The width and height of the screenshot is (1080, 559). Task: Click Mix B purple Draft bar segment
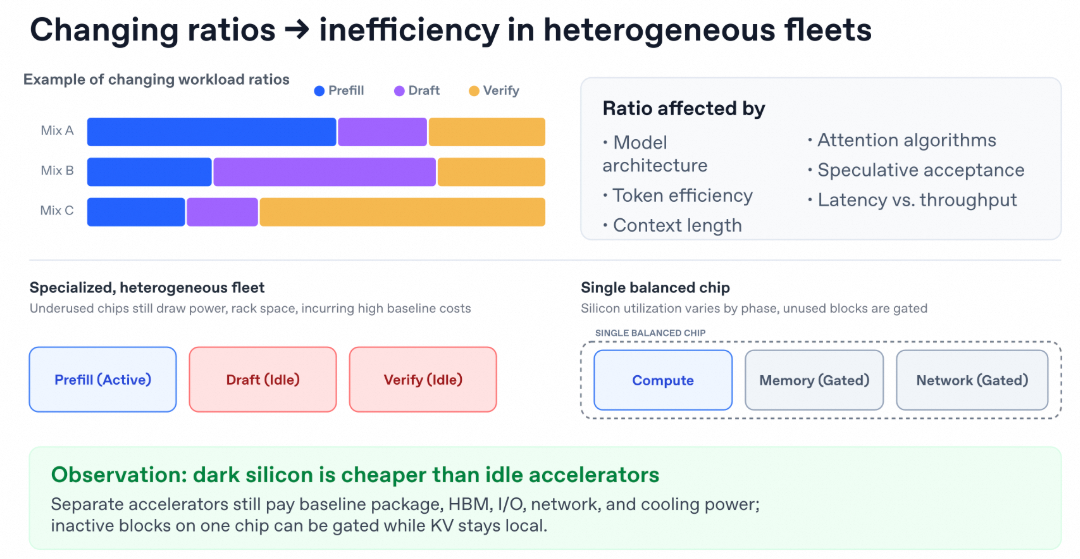tap(324, 171)
